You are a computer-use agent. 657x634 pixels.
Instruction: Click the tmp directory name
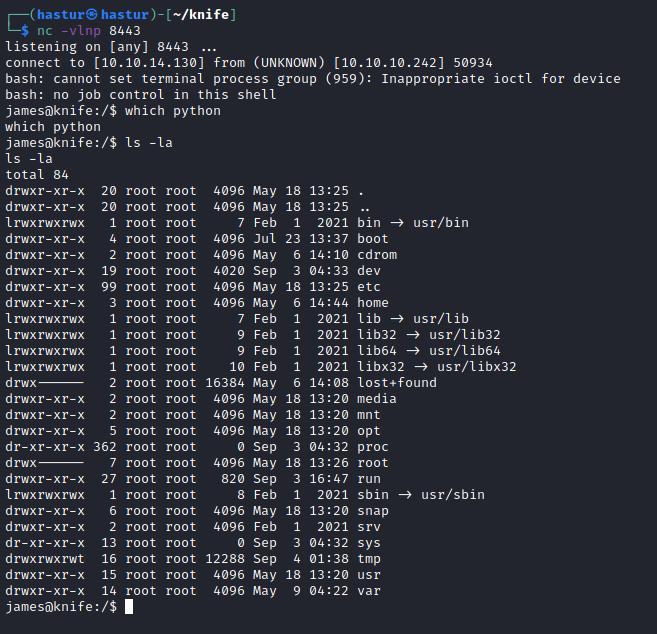point(369,559)
